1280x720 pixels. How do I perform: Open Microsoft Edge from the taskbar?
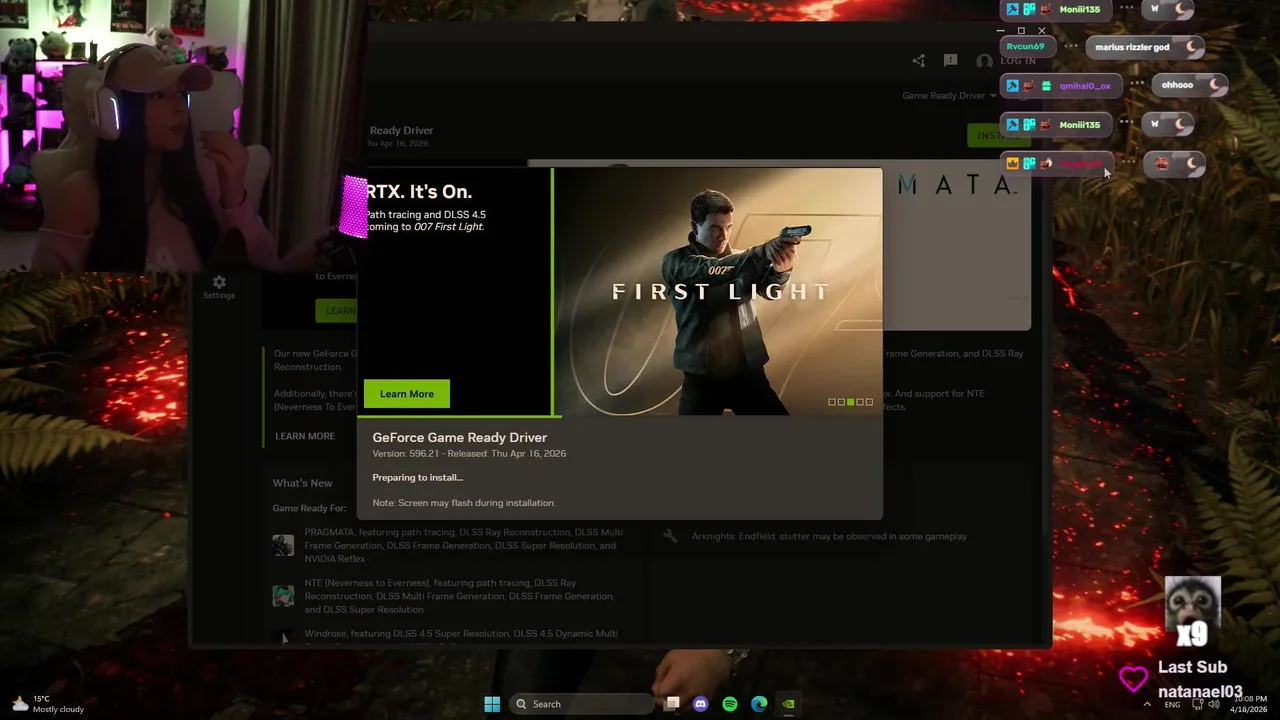pos(759,704)
